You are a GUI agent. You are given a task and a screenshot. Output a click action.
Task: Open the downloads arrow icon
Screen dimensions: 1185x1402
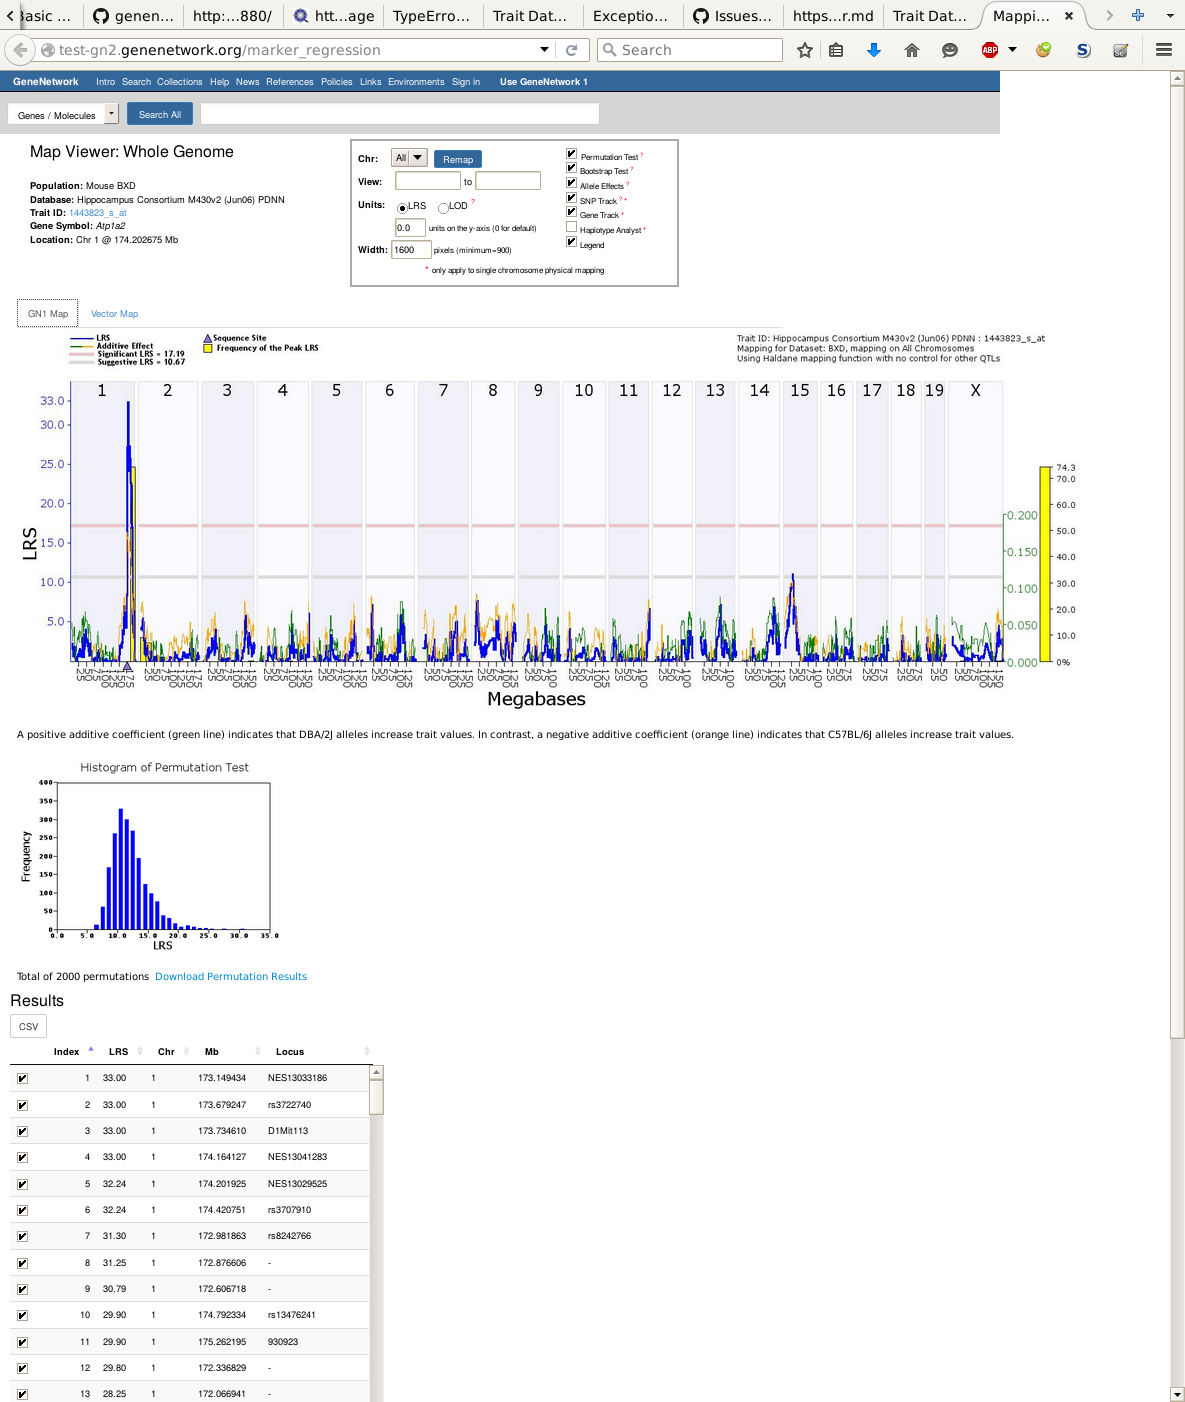click(x=873, y=50)
